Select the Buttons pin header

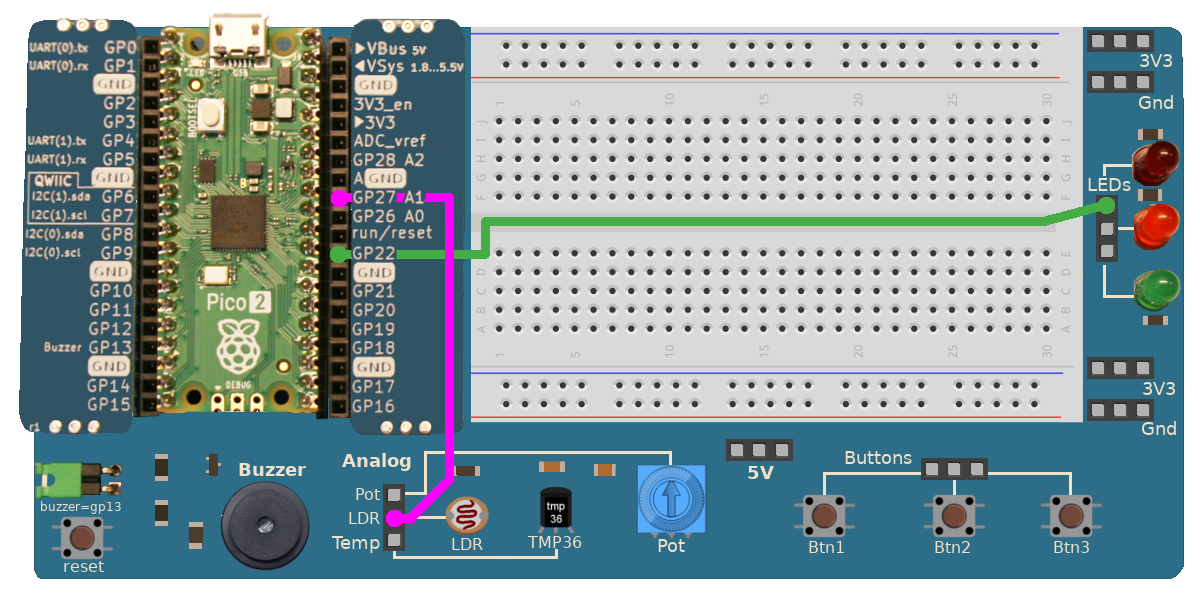pos(954,468)
